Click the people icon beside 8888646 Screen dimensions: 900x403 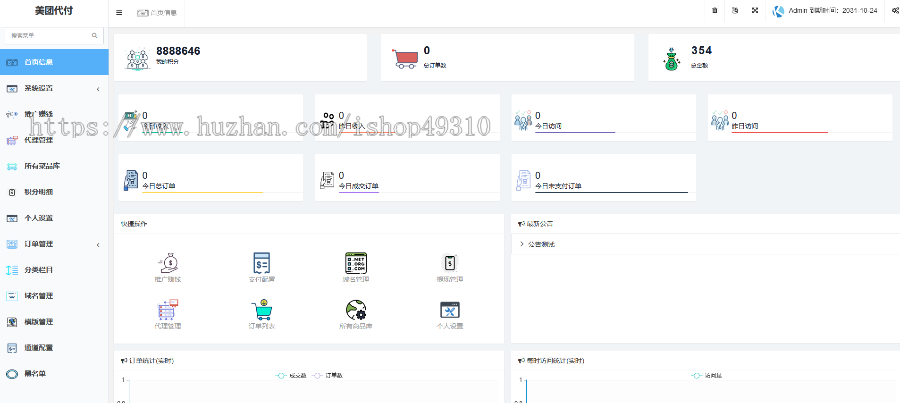point(138,59)
